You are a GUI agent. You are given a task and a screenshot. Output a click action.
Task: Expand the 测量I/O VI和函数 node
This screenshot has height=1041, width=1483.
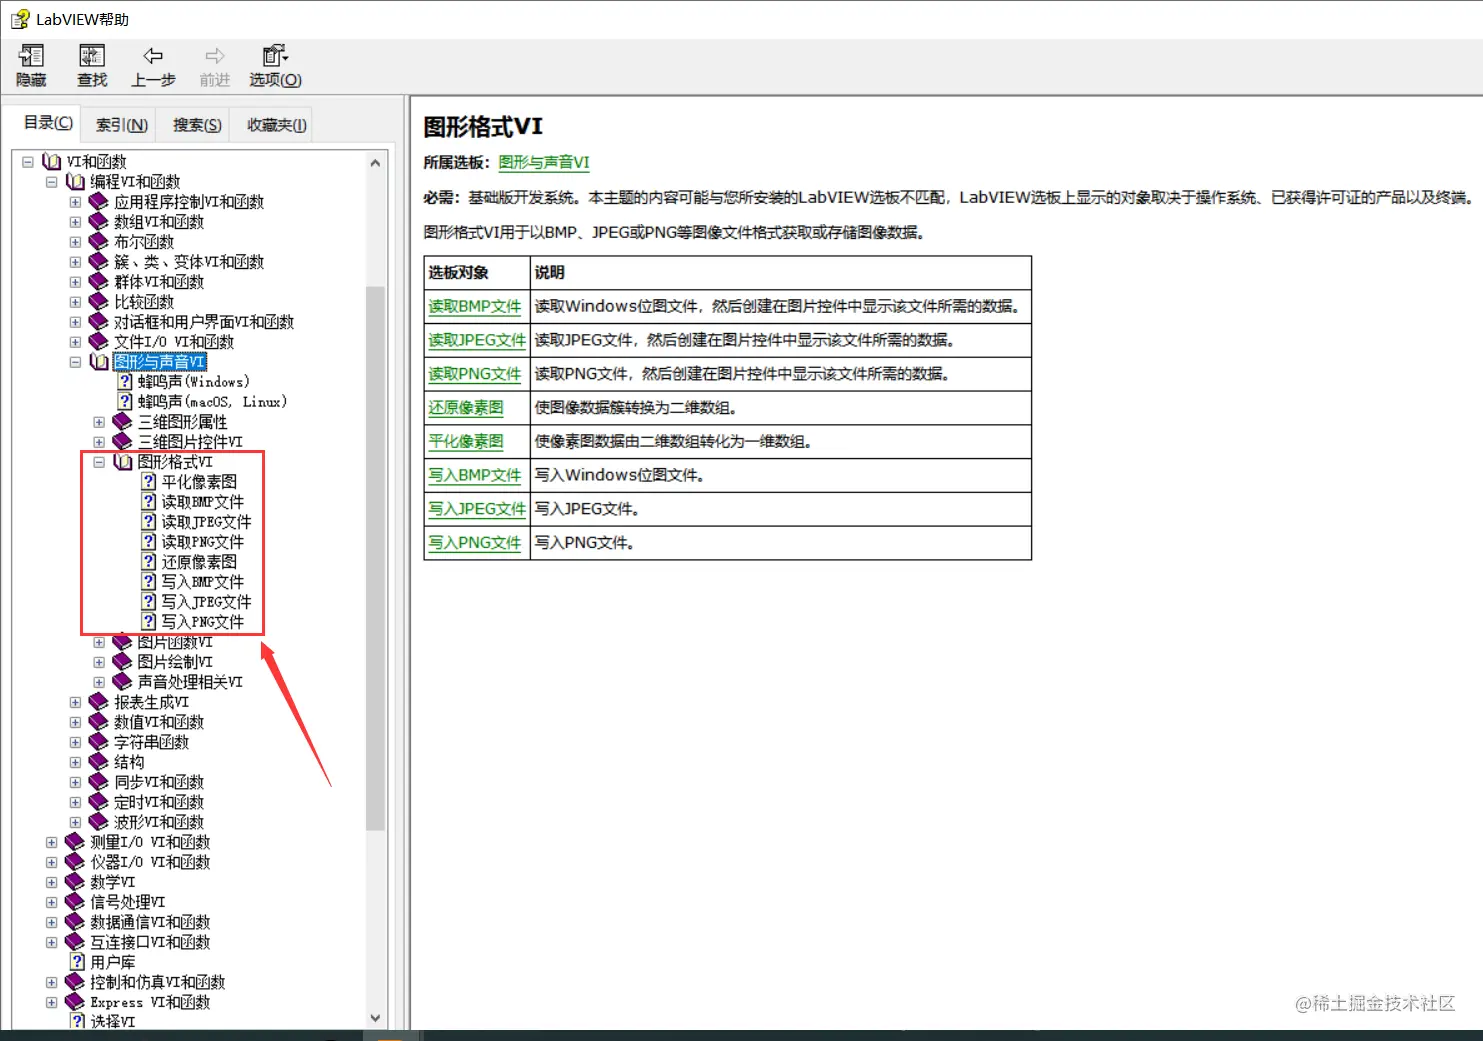[51, 842]
